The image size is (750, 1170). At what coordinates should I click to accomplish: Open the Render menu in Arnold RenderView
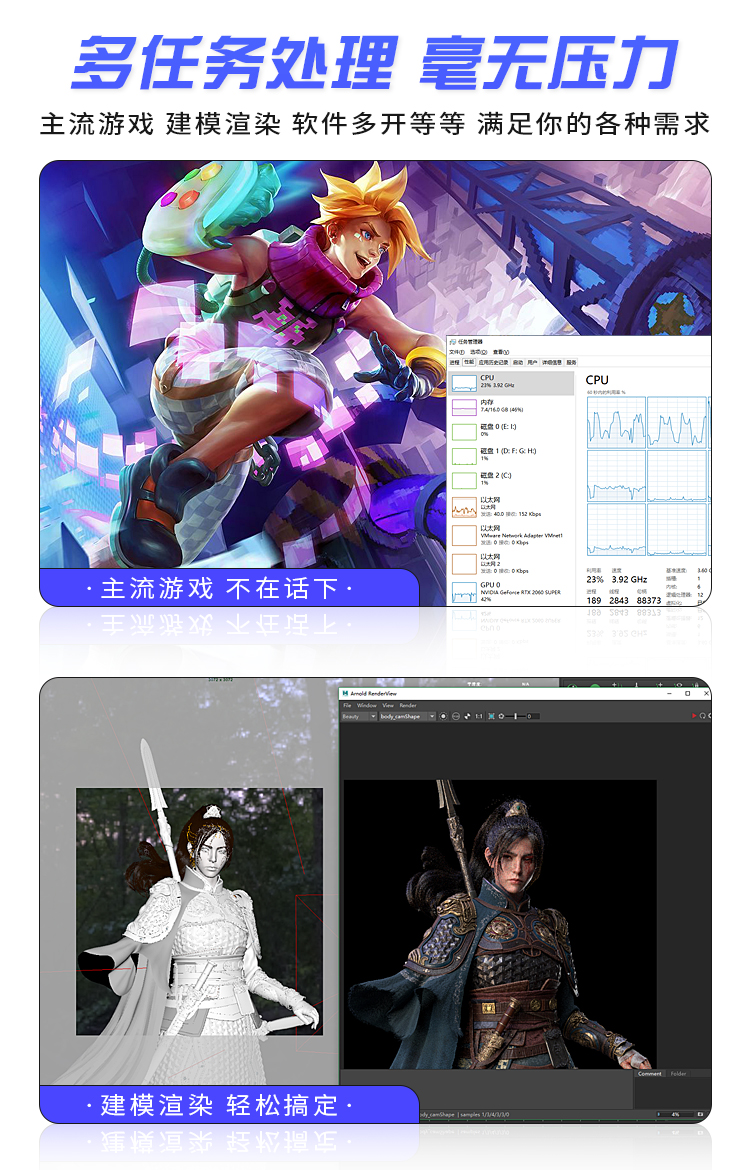coord(408,705)
